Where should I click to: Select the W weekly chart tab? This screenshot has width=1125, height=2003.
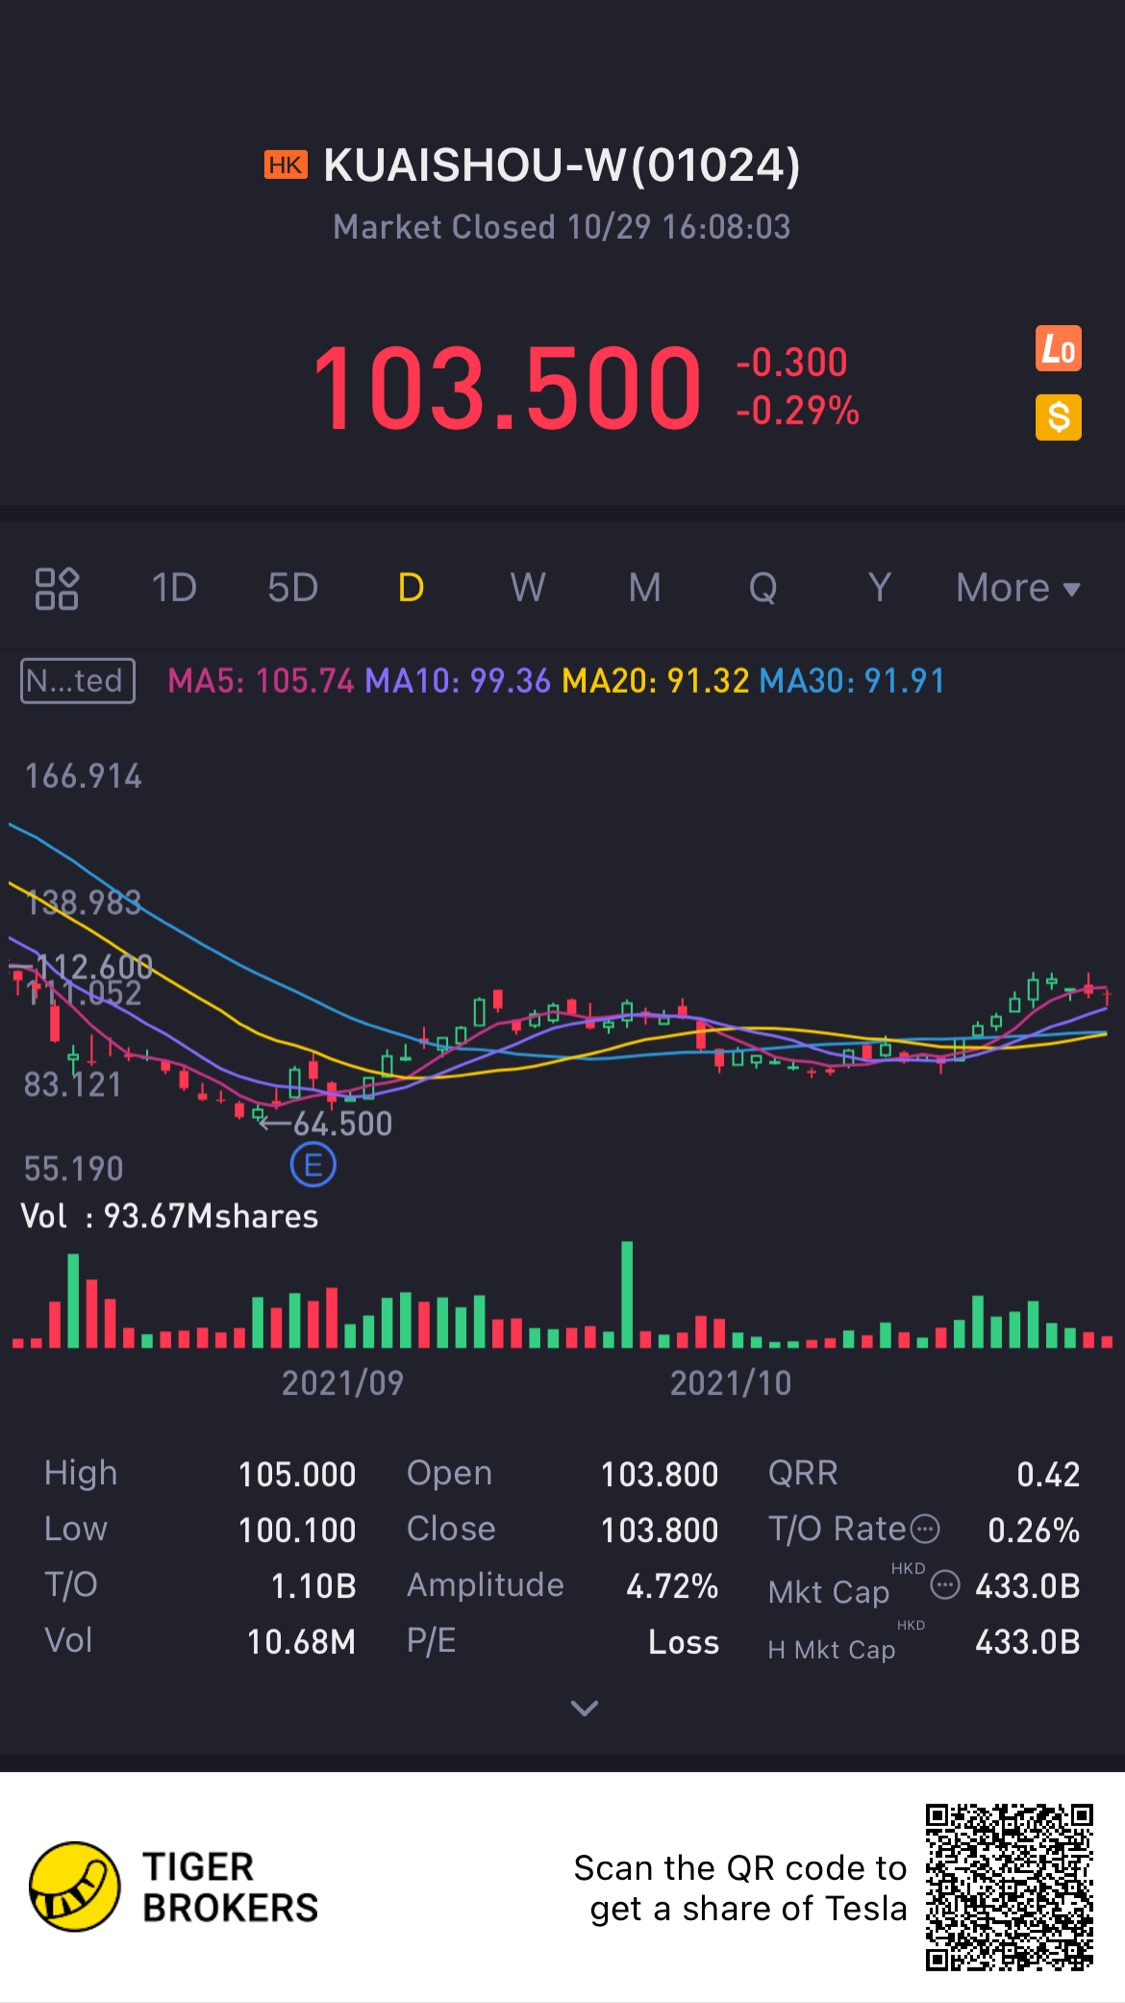coord(528,588)
